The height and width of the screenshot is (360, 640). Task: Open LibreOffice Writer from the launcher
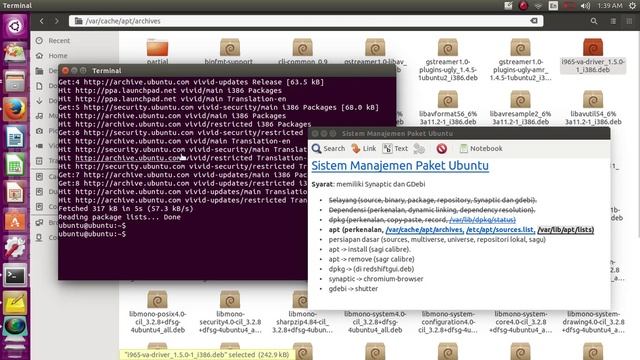[15, 137]
